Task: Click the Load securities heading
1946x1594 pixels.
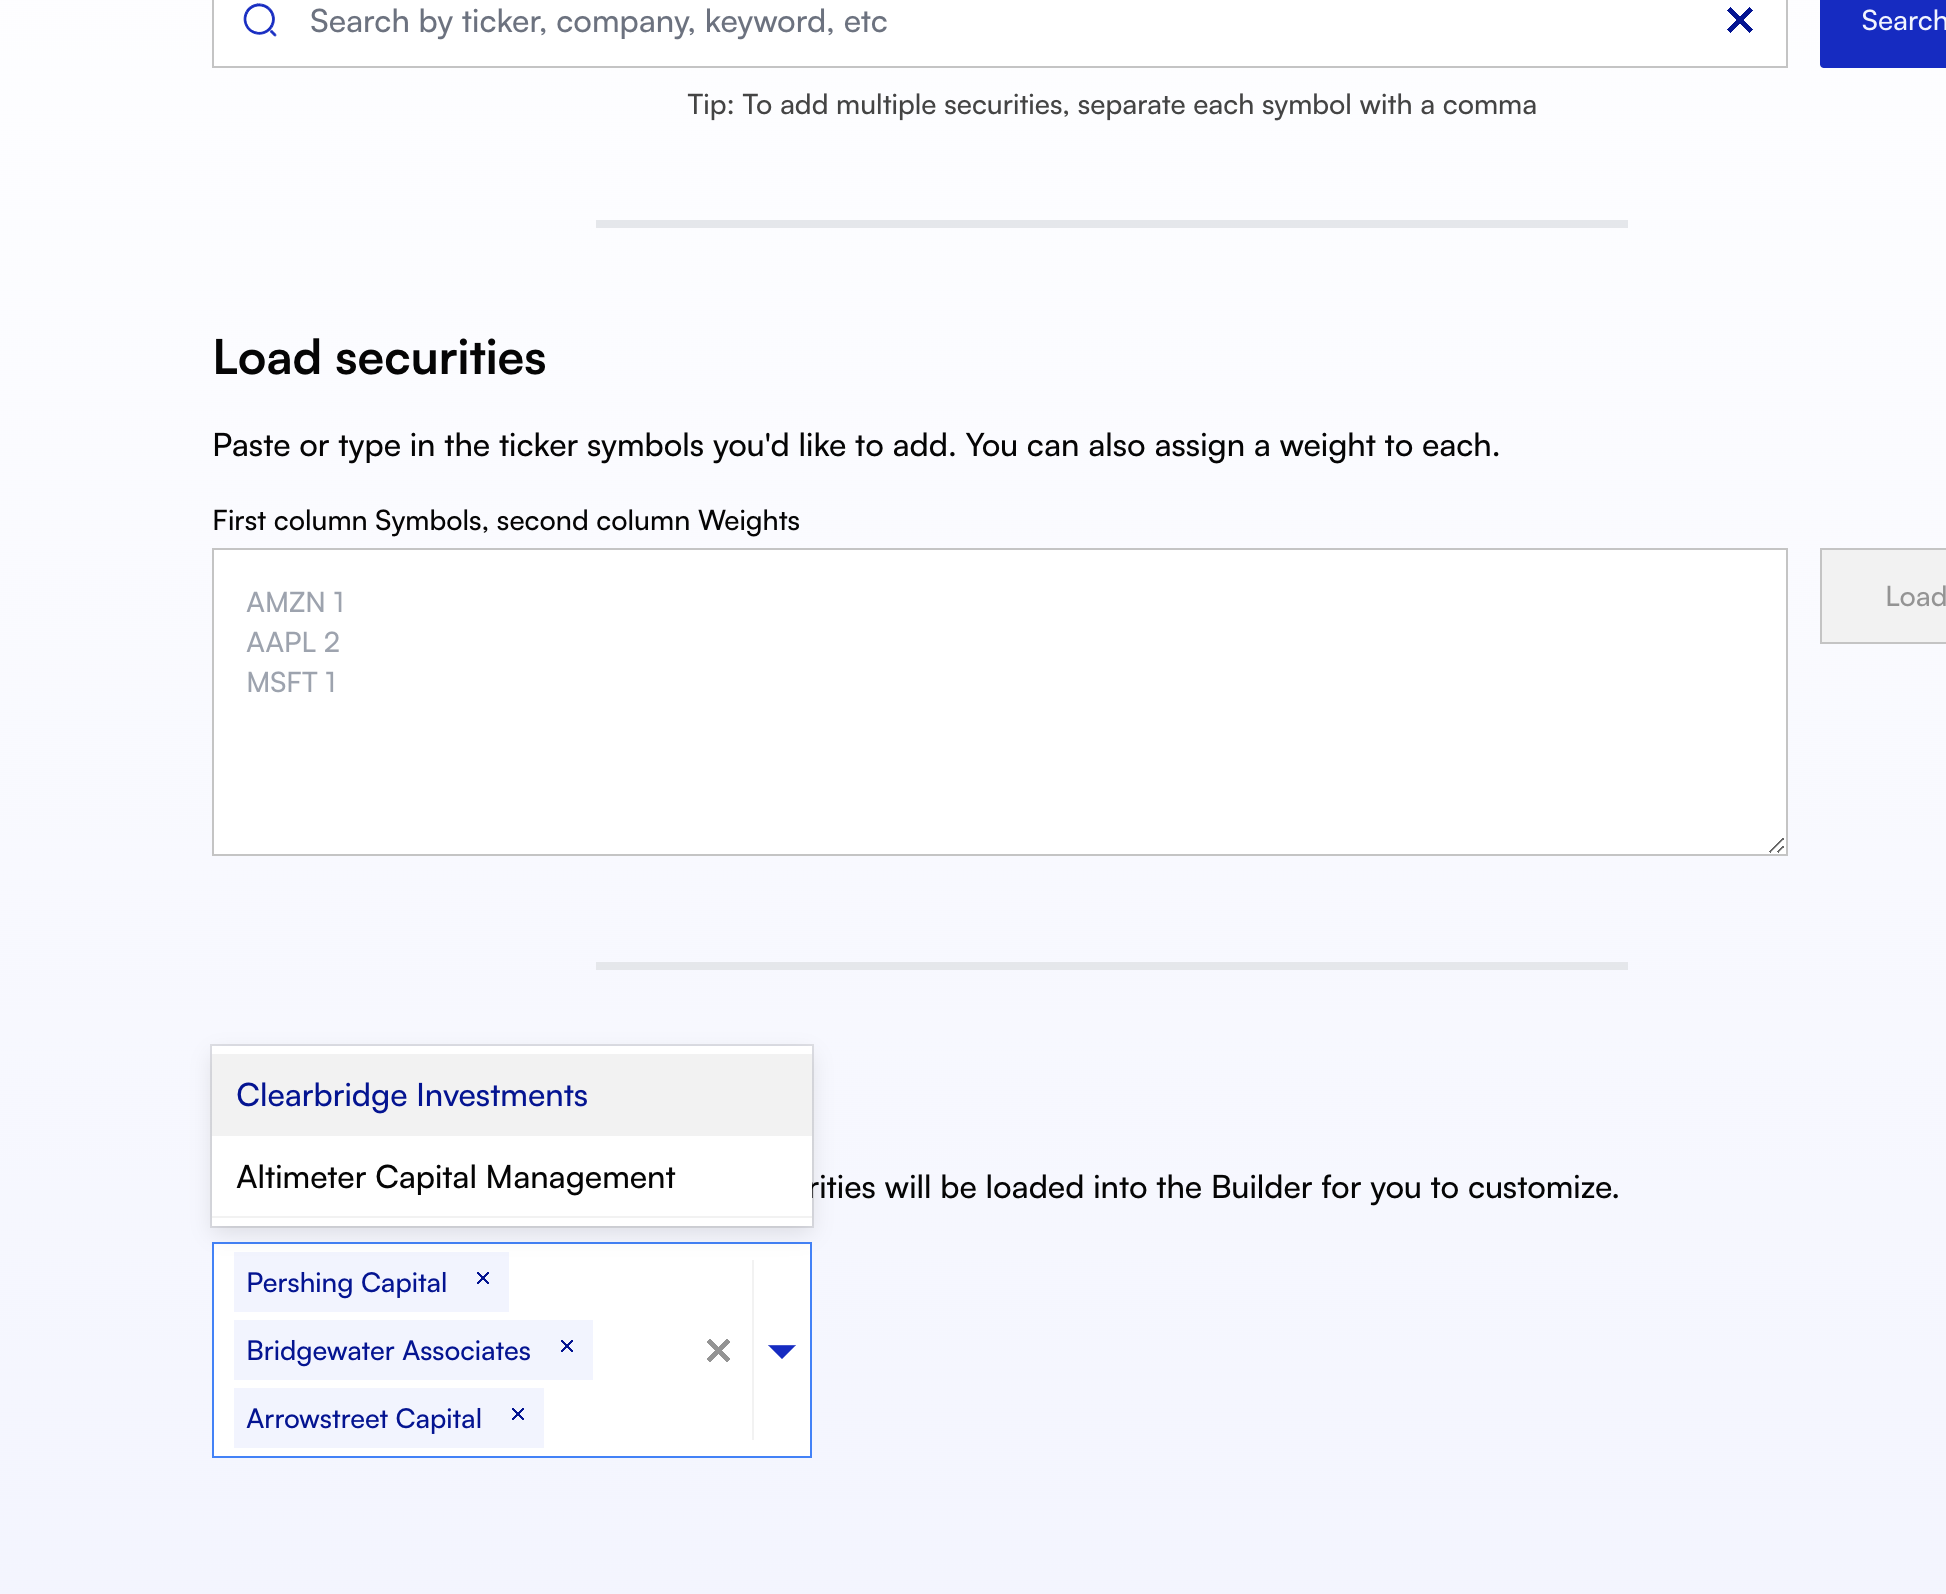Action: [x=380, y=359]
